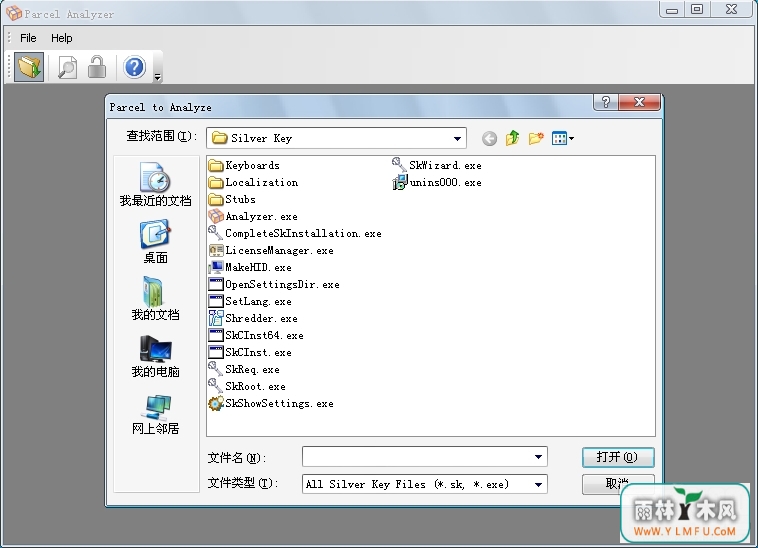Image resolution: width=758 pixels, height=548 pixels.
Task: Go to Desktop place (桌面)
Action: (155, 241)
